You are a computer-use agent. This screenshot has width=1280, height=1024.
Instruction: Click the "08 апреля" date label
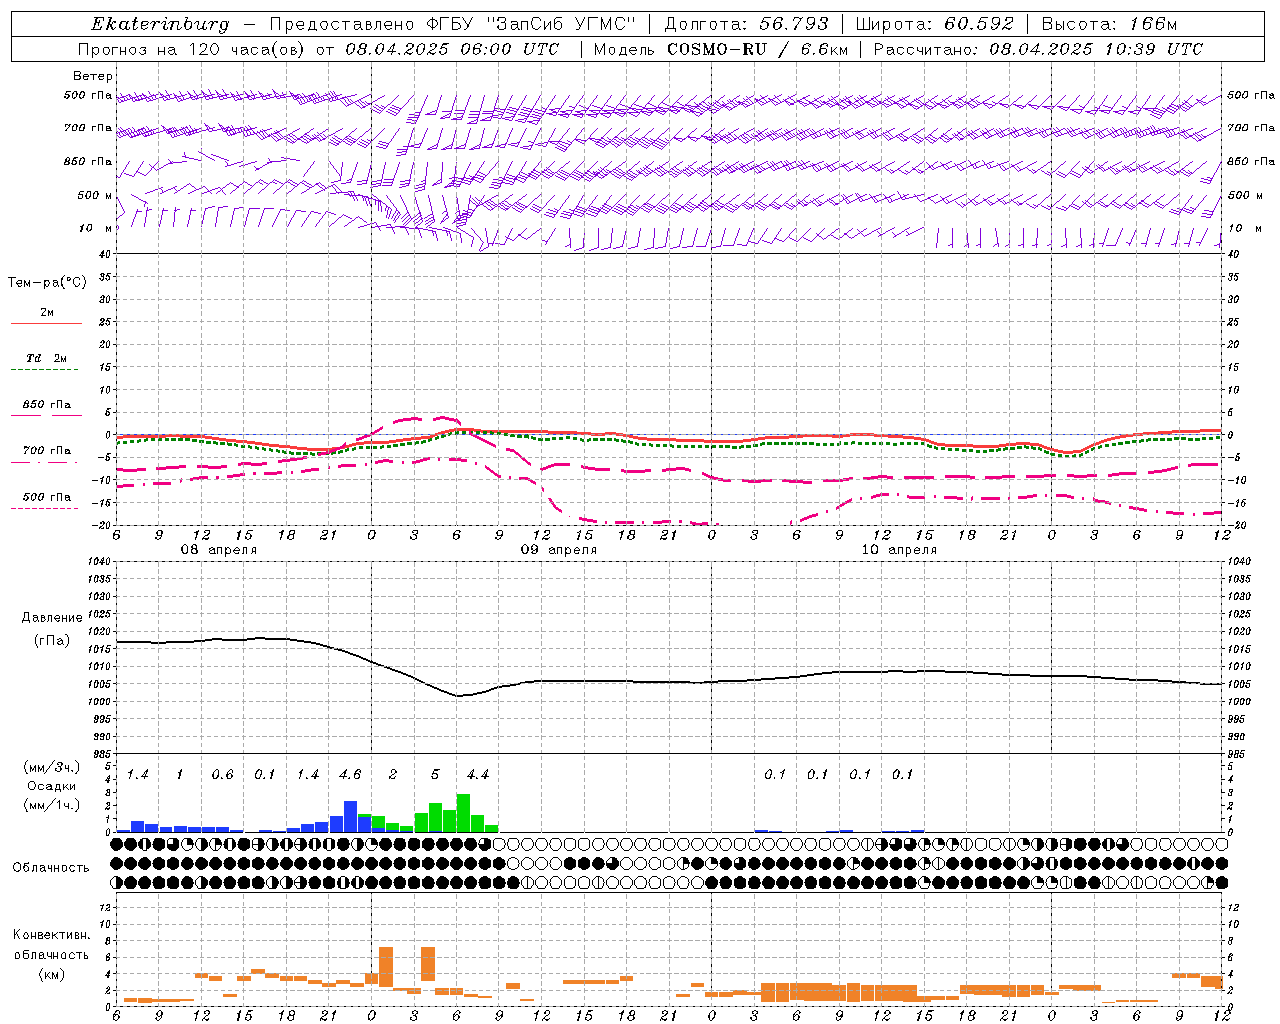pos(218,550)
